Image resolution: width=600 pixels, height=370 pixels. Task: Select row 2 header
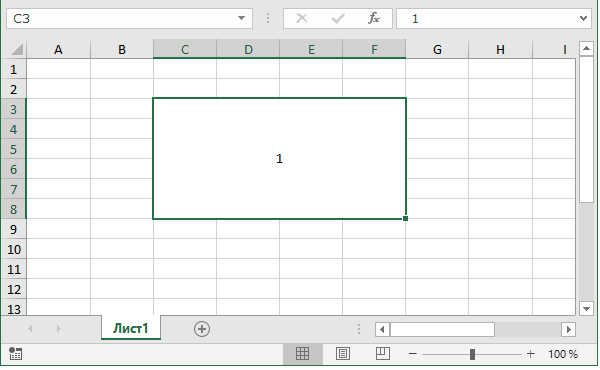(14, 89)
